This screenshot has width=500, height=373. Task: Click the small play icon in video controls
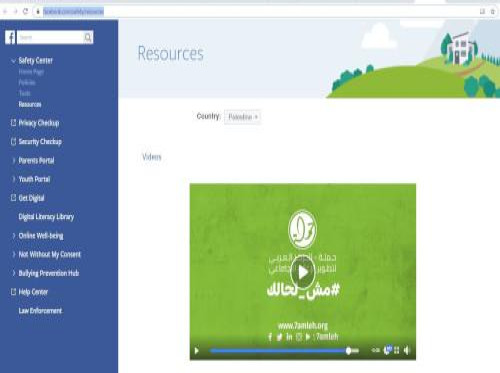[x=197, y=351]
